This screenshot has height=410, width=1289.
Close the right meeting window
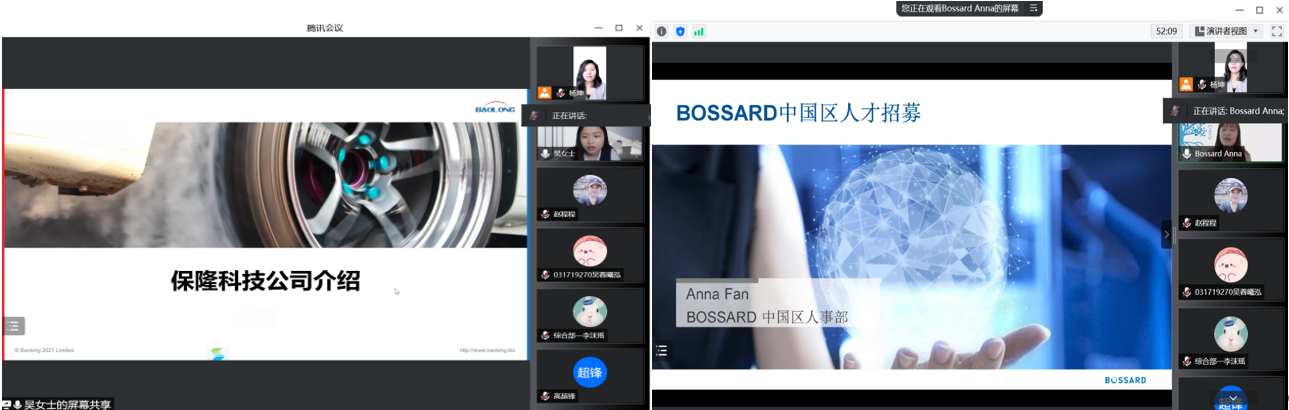click(x=1278, y=9)
